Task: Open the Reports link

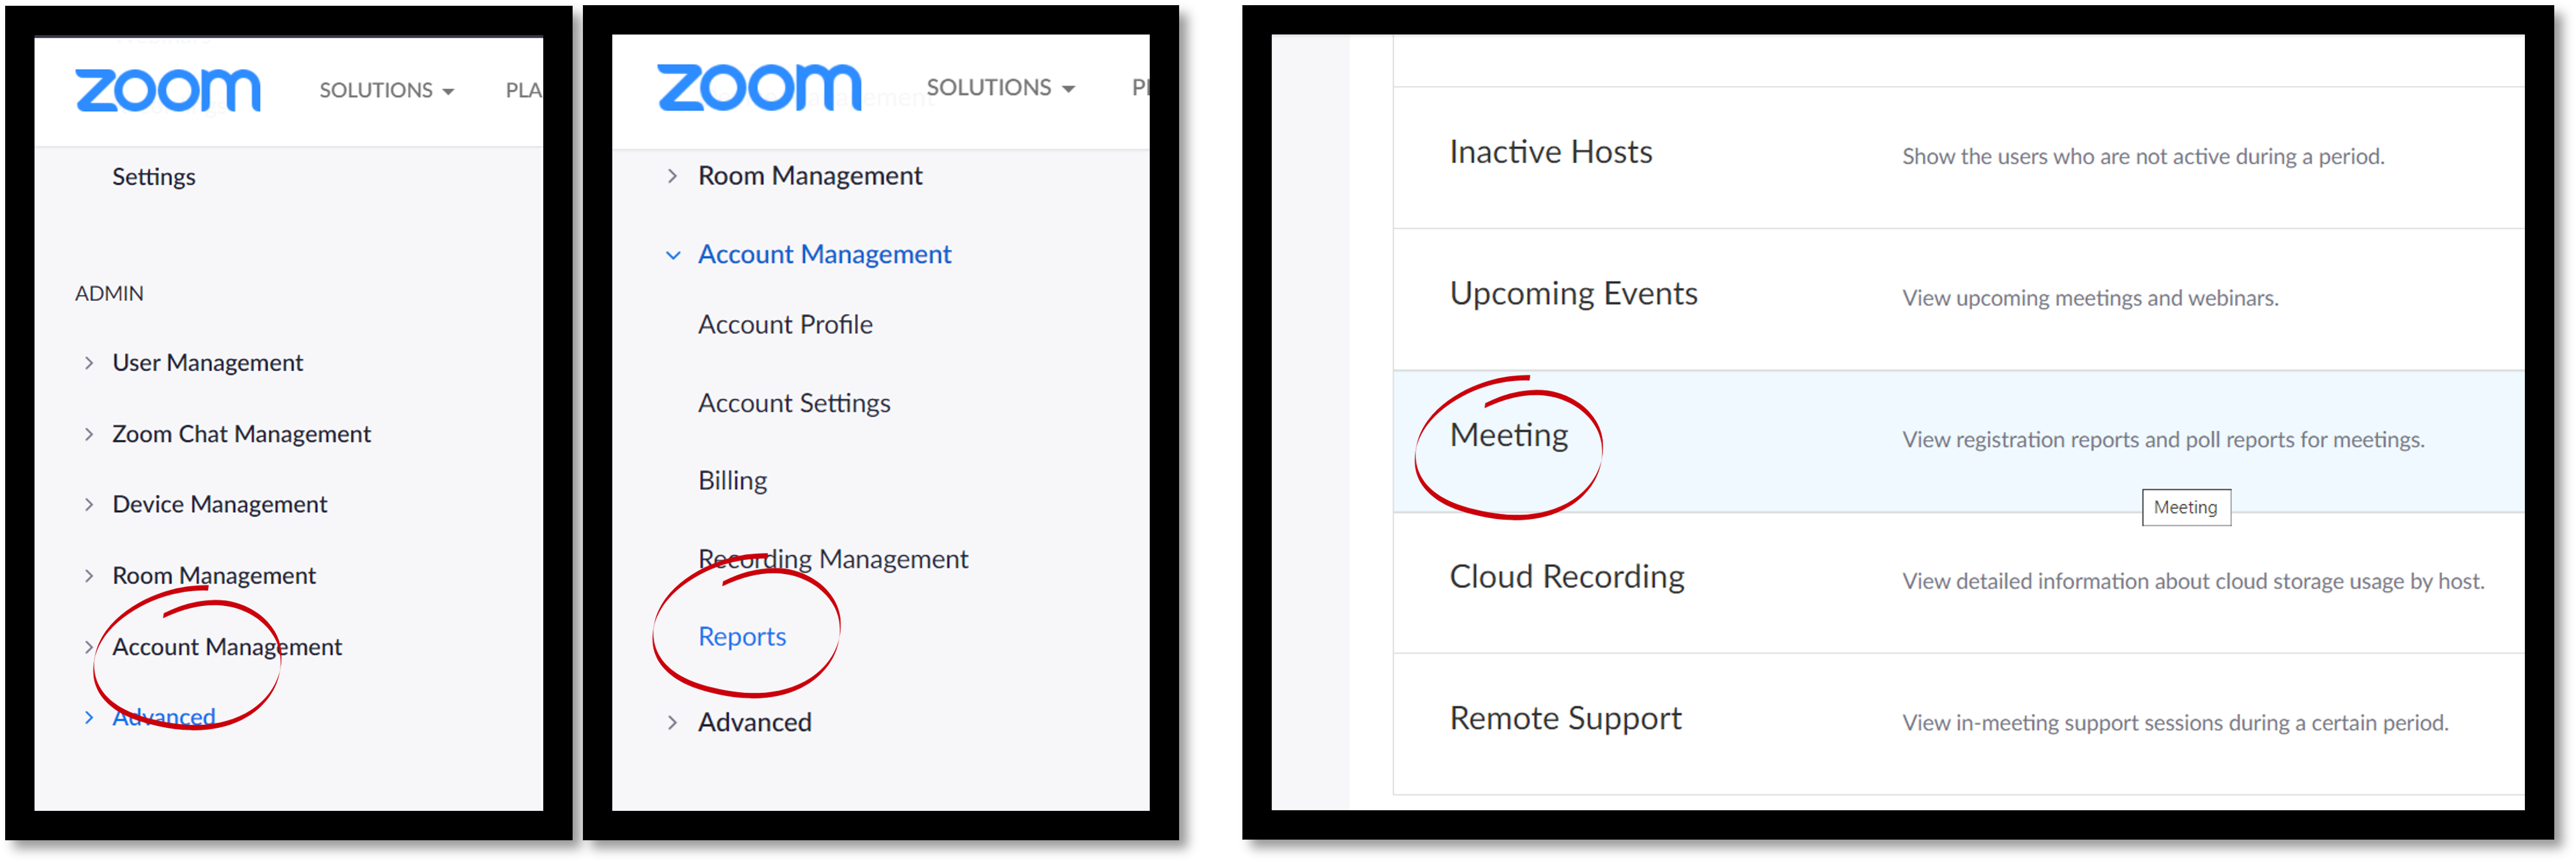Action: click(742, 636)
